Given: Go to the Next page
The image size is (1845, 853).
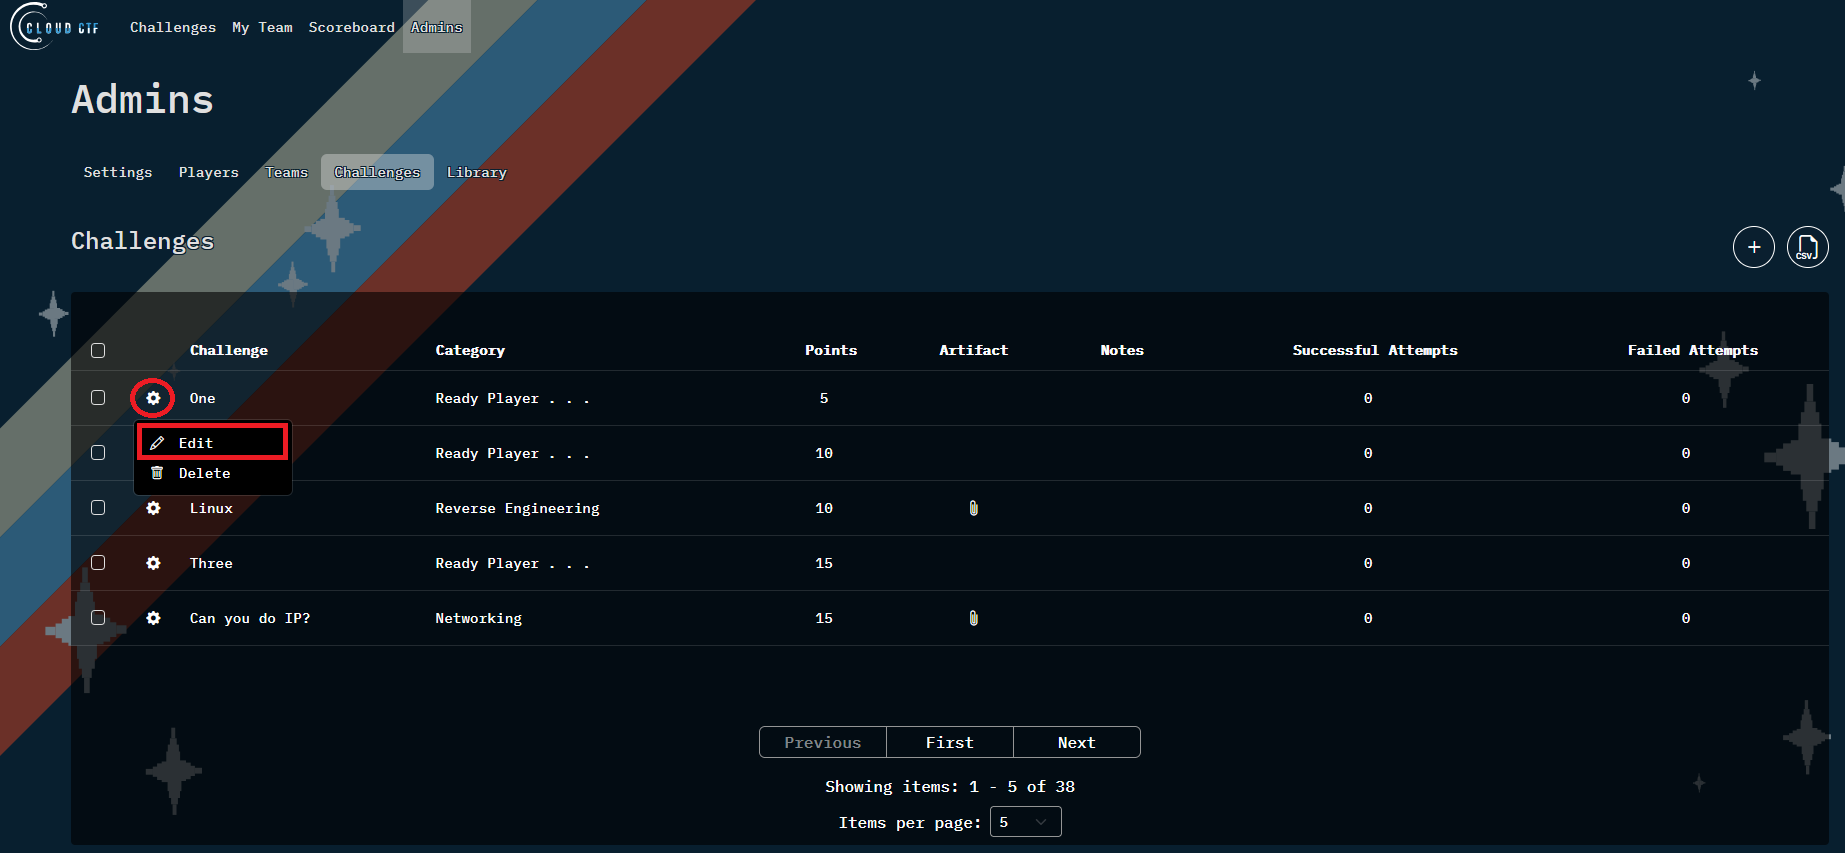Looking at the screenshot, I should coord(1077,742).
